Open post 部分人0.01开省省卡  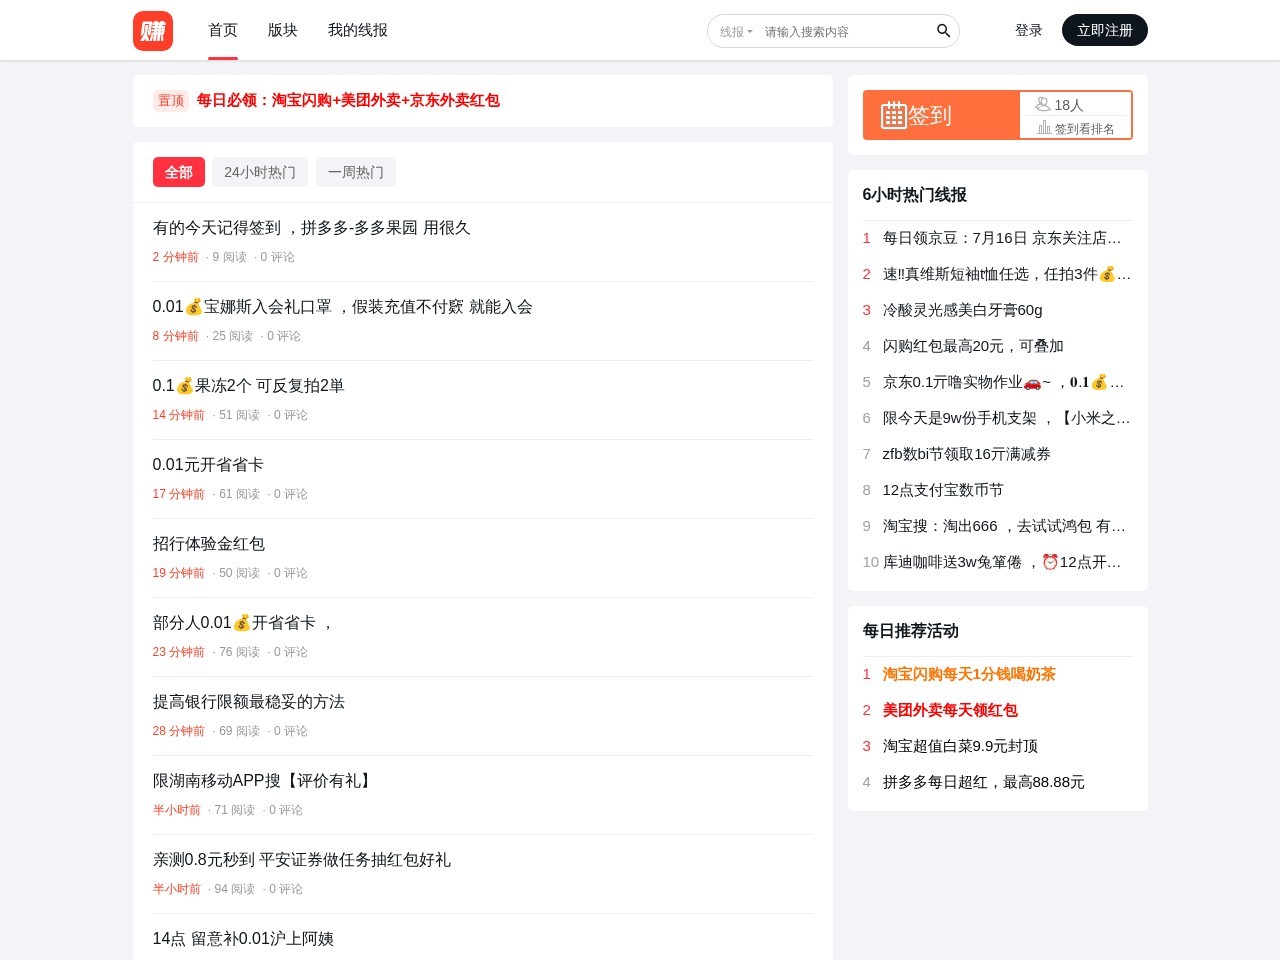tap(243, 623)
